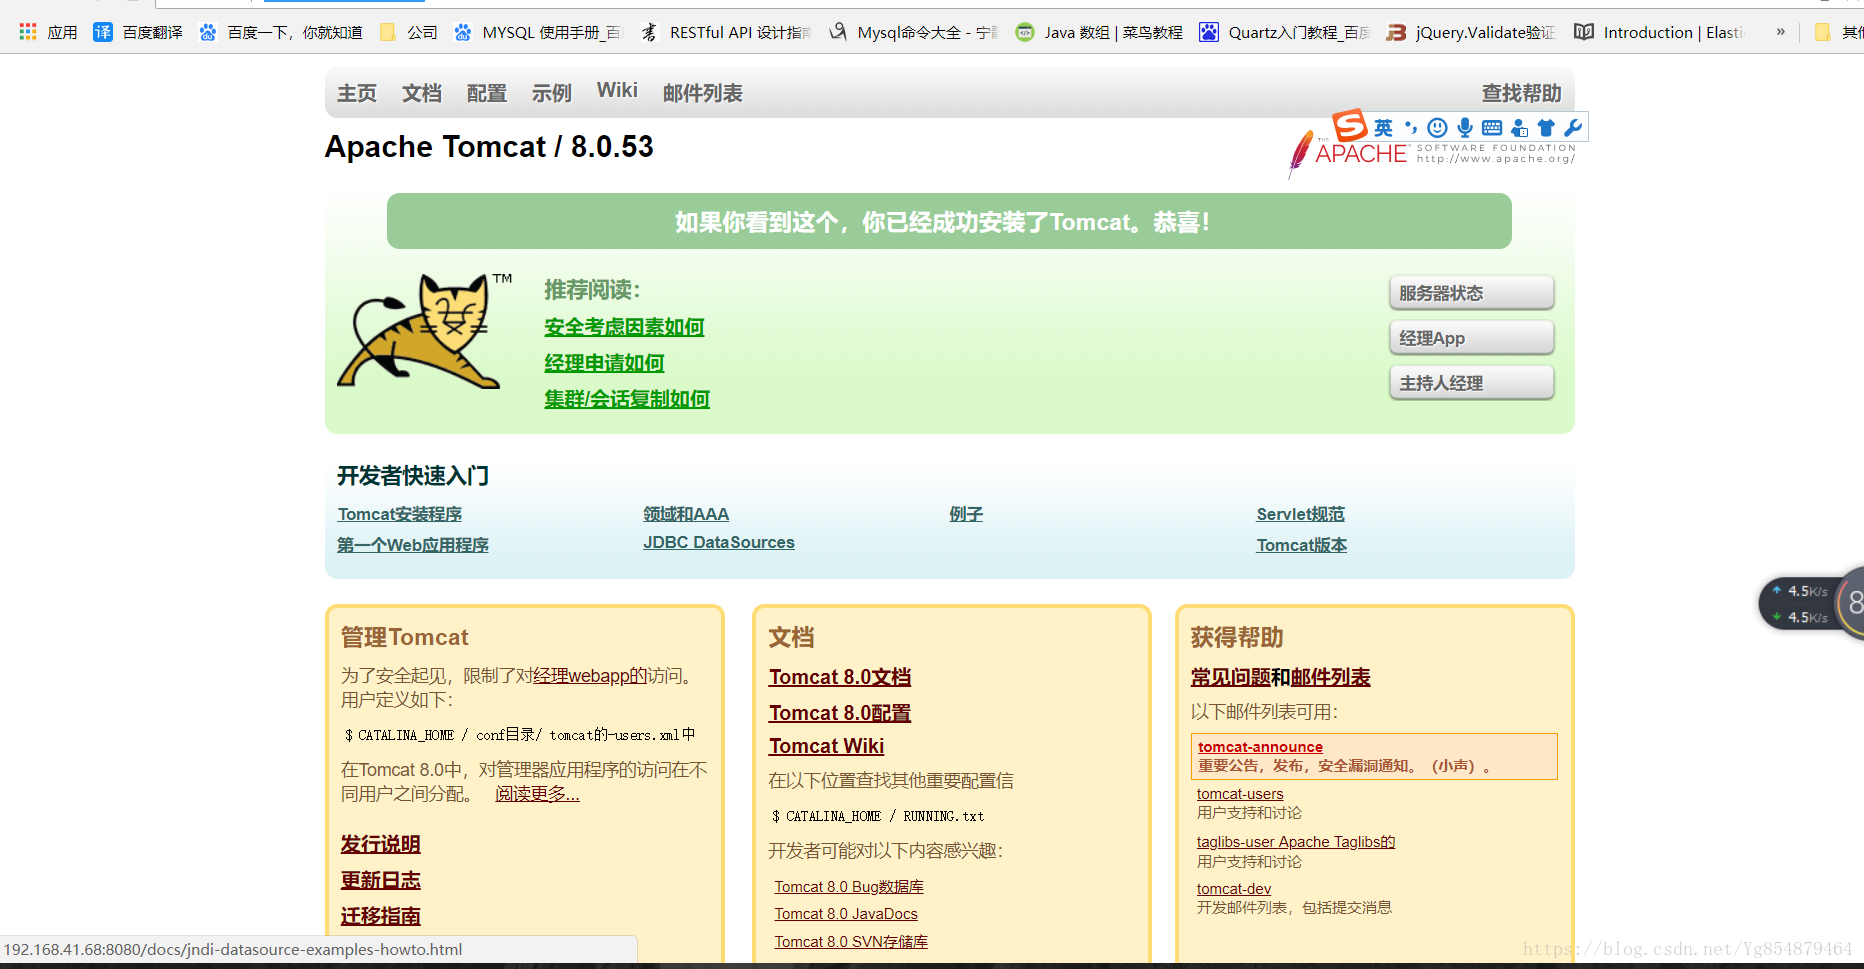Open the Introduction Elastic bookmark
This screenshot has width=1864, height=969.
(1659, 32)
